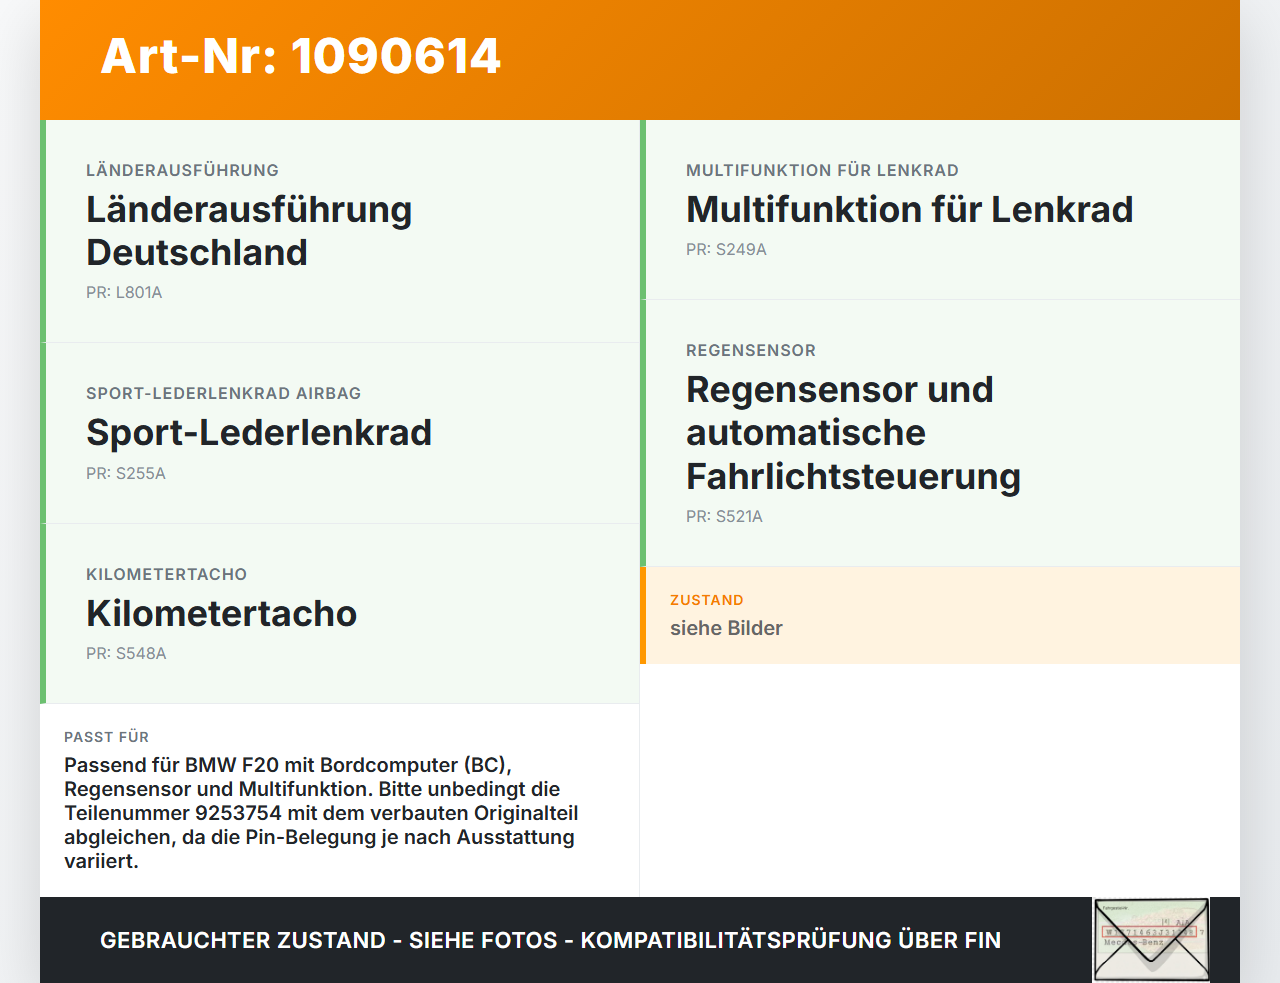1280x983 pixels.
Task: Click the BMW F20 compatibility description paragraph
Action: [321, 813]
